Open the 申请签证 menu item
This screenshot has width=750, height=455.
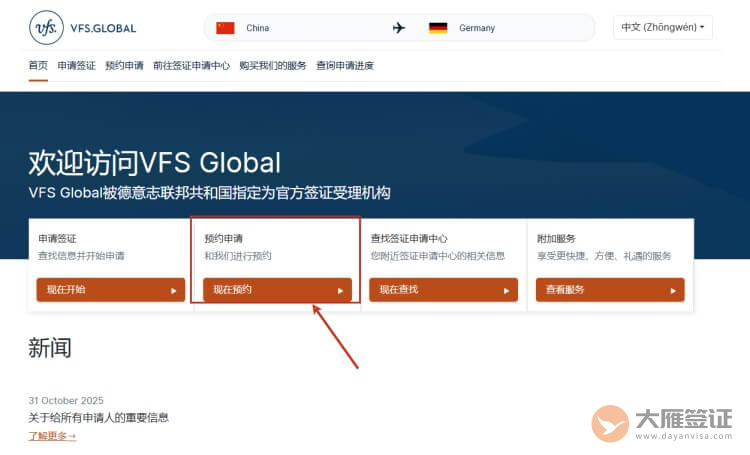point(77,65)
